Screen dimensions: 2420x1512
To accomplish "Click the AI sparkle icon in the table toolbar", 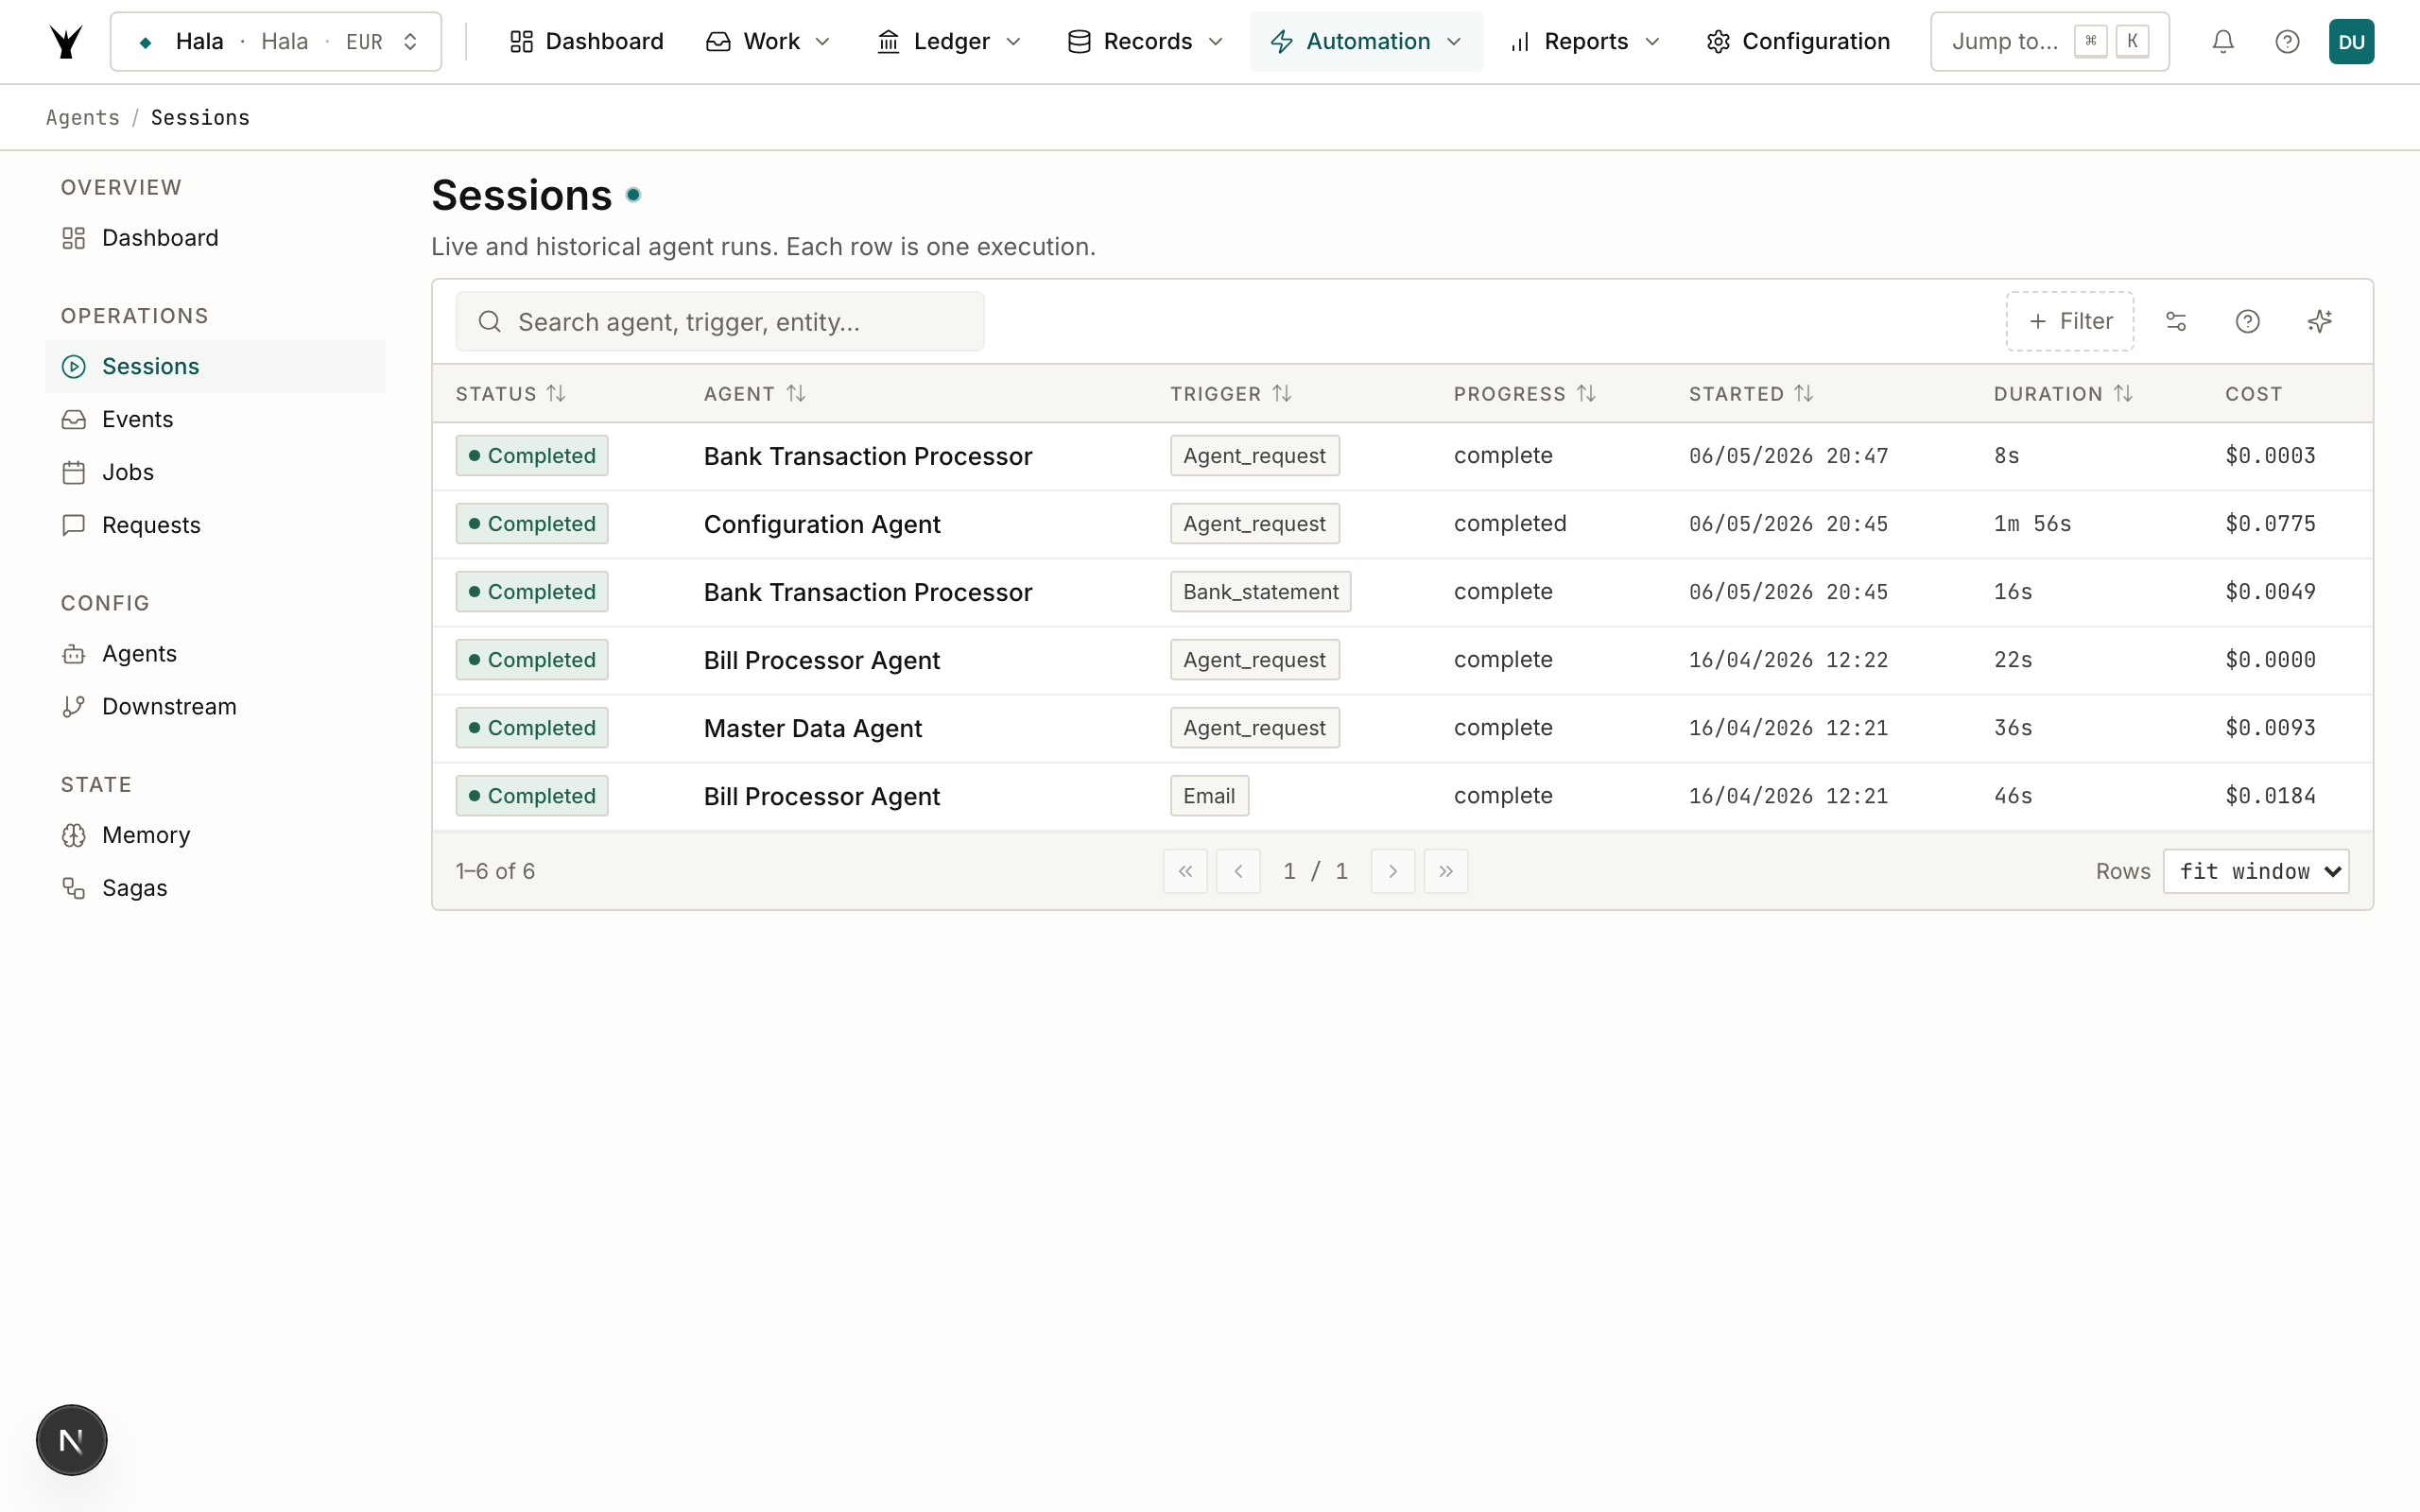I will tap(2319, 321).
